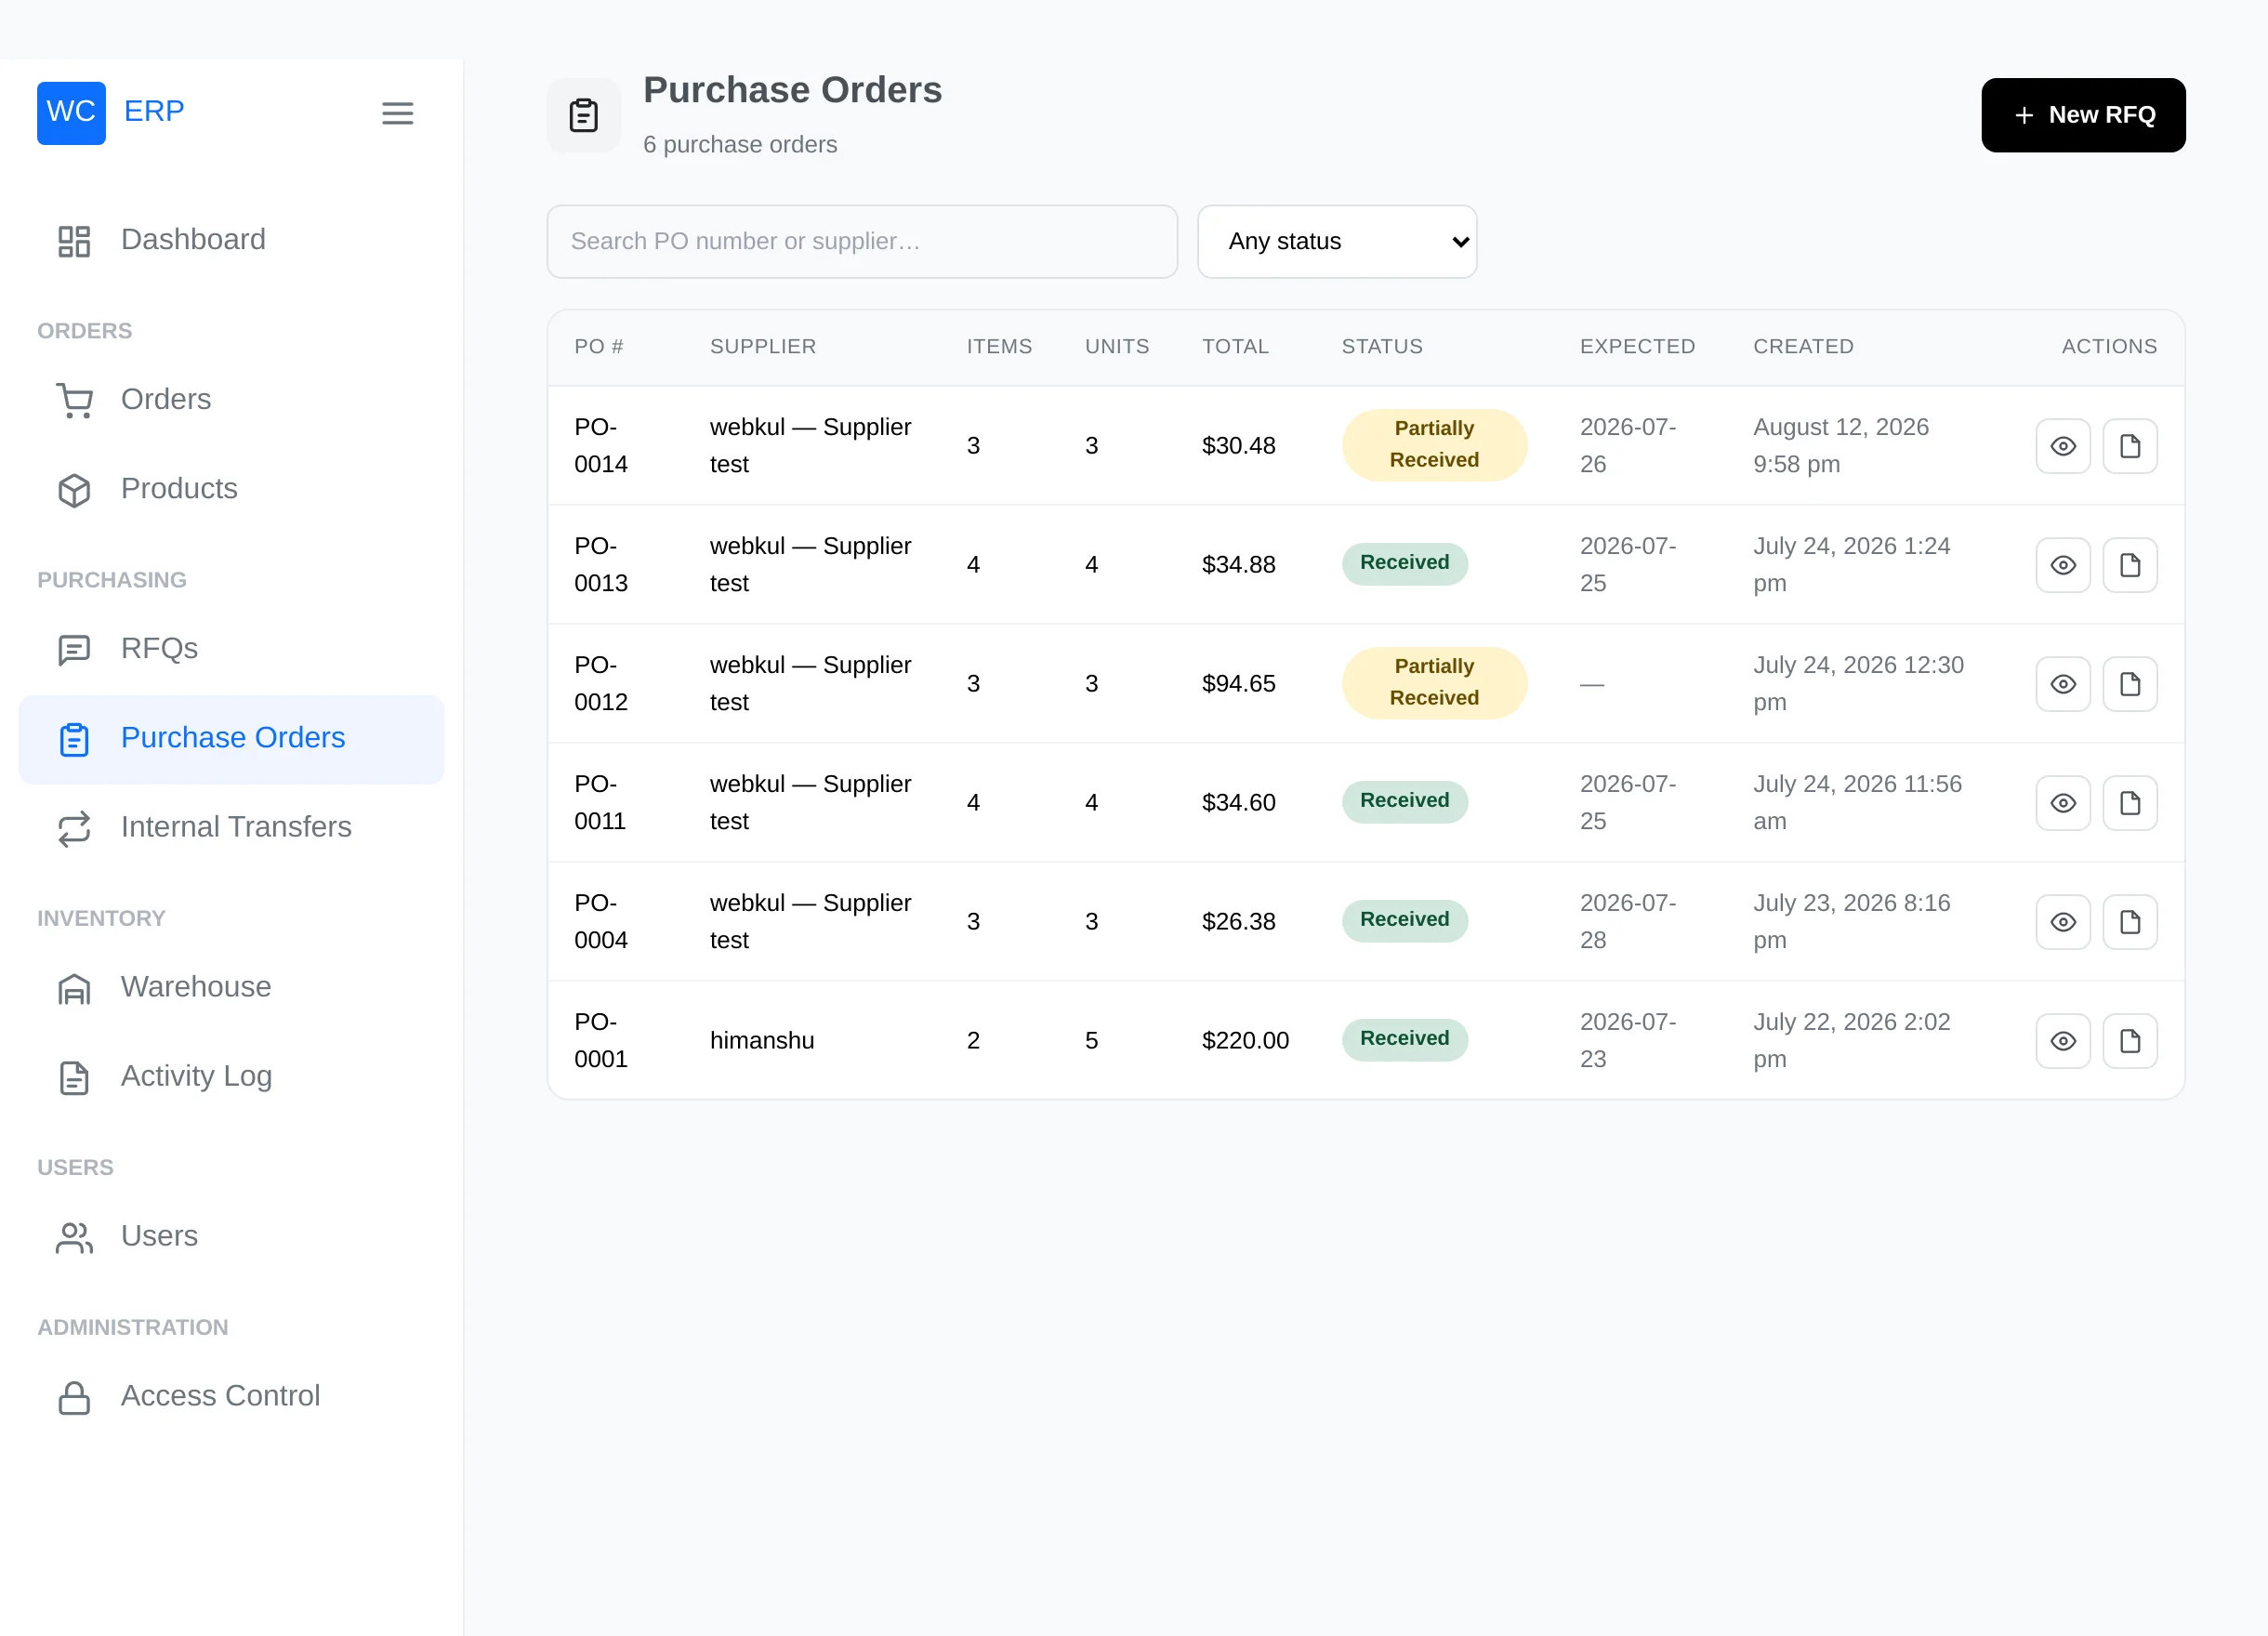Click the RFQs message icon
The image size is (2268, 1636).
(74, 650)
